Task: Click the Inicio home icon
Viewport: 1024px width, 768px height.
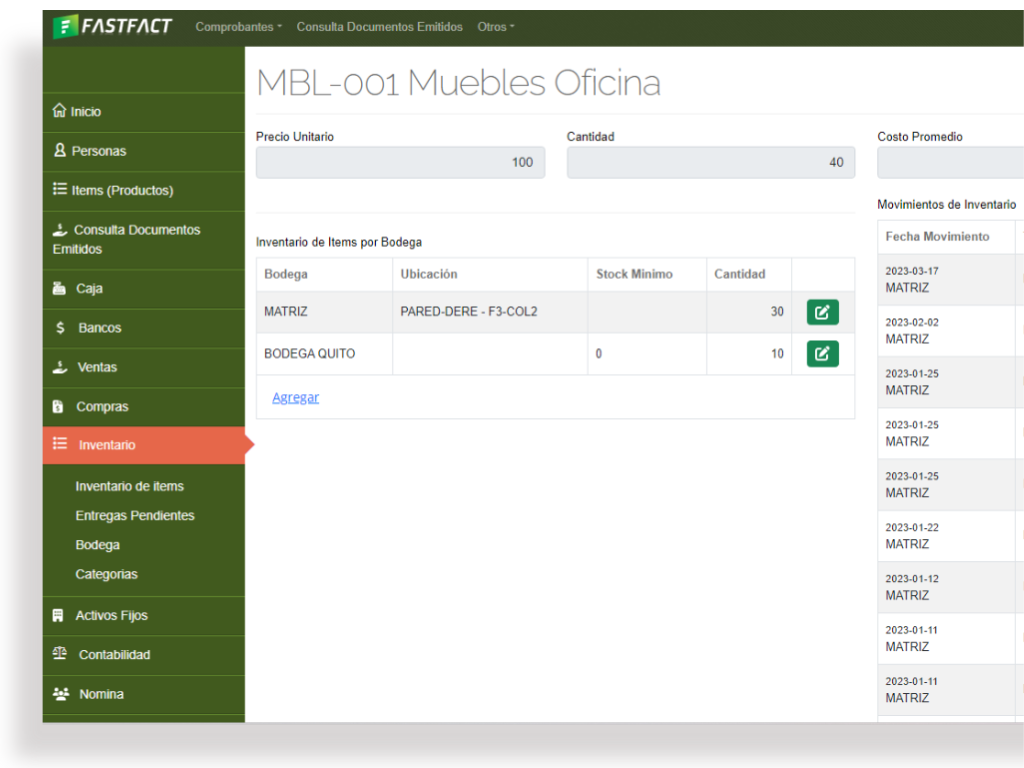Action: (59, 110)
